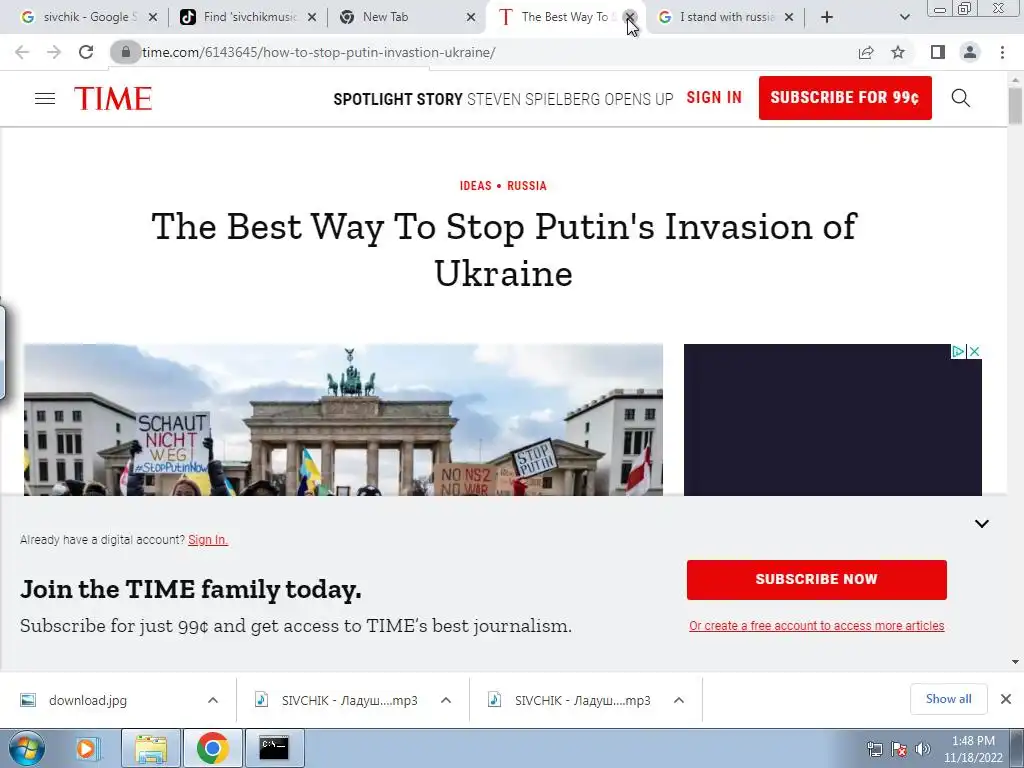Open Spotlight Story Steven Spielberg link
1024x768 pixels.
coord(503,99)
